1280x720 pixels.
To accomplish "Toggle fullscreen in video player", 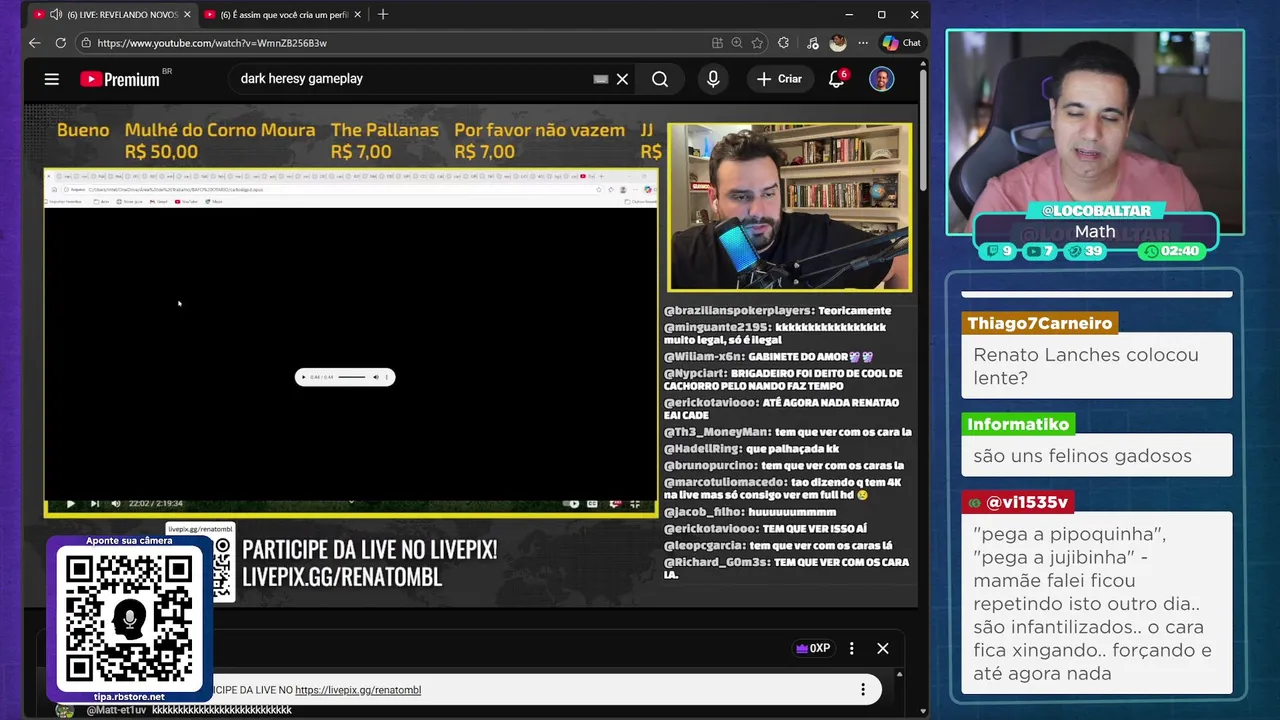I will (x=635, y=504).
